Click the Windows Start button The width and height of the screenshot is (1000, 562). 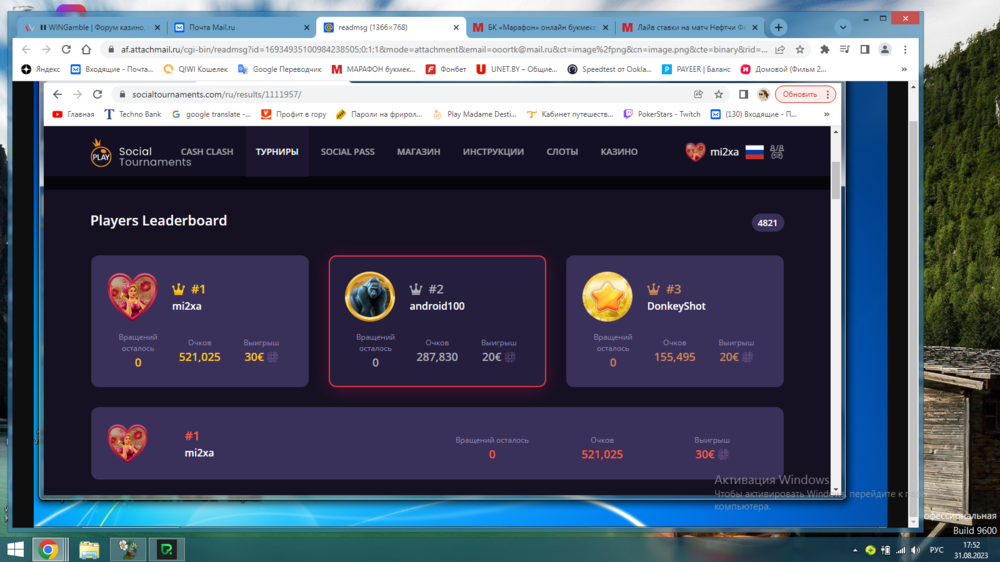click(15, 549)
